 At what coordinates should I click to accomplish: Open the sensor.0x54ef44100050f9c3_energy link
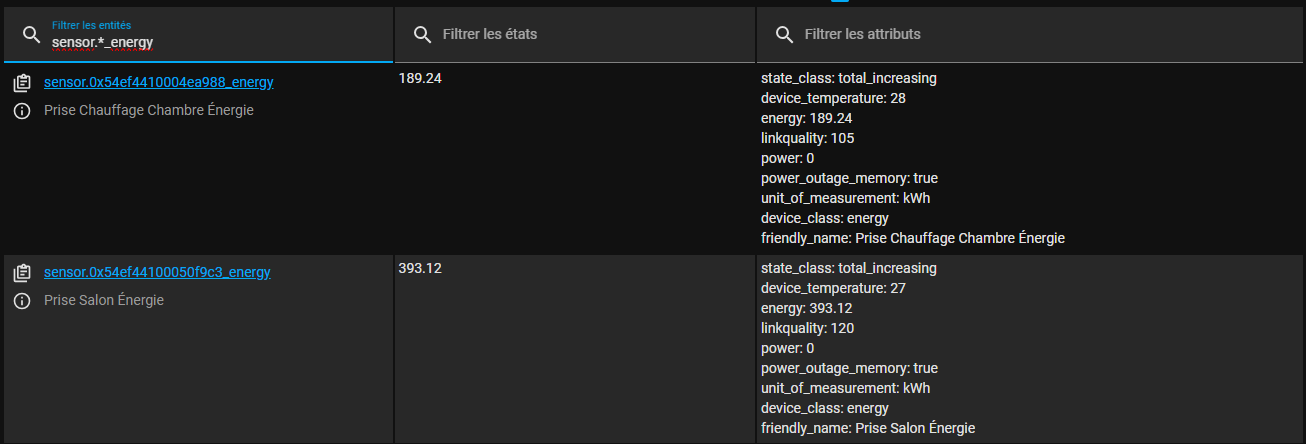tap(157, 272)
